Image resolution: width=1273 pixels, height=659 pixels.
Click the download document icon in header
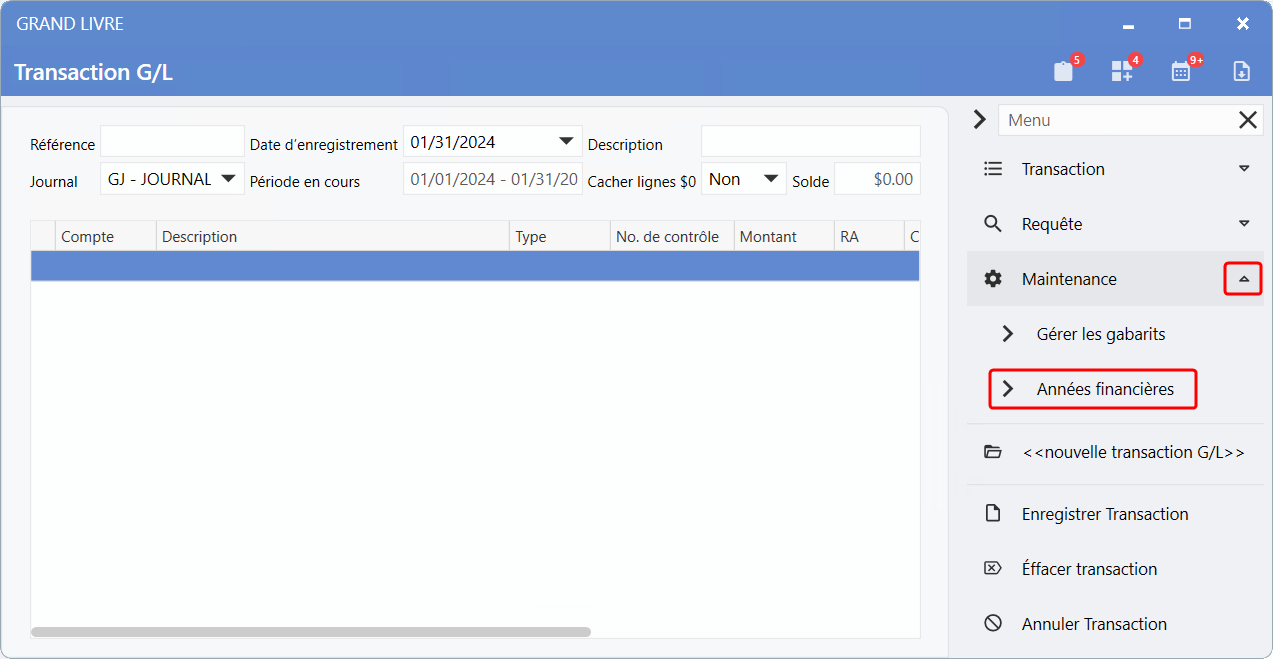[x=1241, y=71]
